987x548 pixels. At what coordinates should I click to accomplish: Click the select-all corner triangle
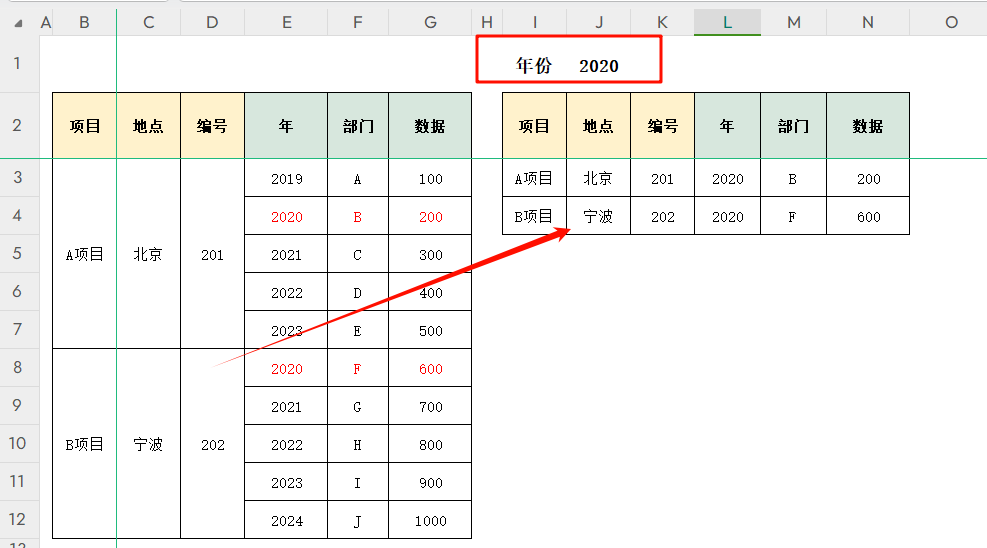(19, 23)
